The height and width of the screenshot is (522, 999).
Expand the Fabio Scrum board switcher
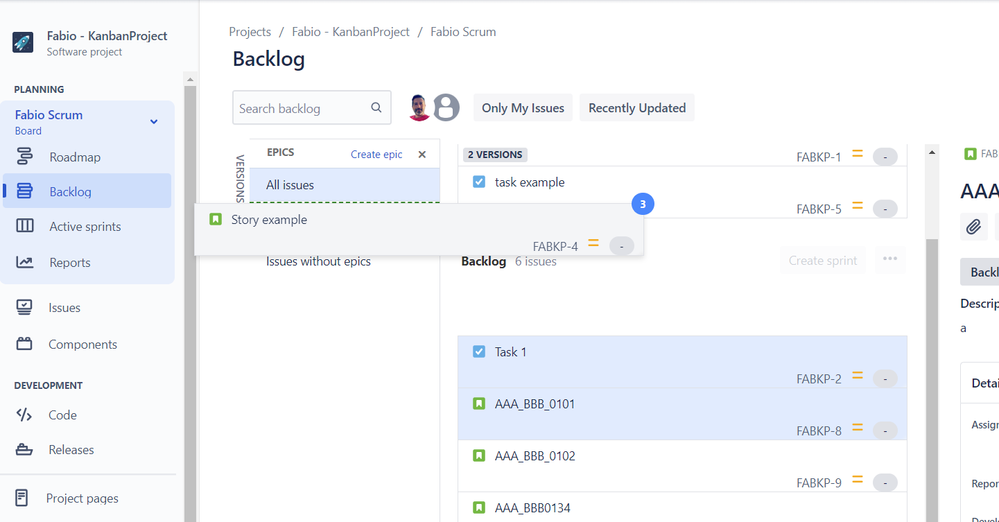click(154, 122)
